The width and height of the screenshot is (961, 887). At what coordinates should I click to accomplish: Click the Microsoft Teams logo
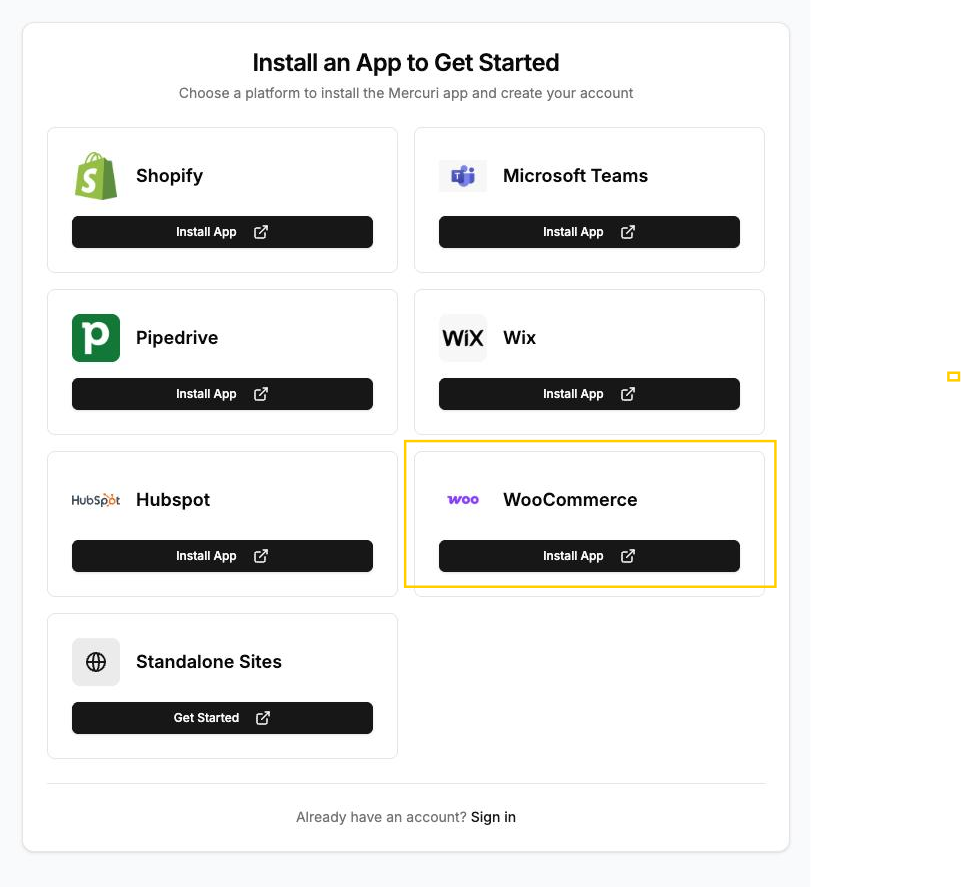tap(463, 176)
